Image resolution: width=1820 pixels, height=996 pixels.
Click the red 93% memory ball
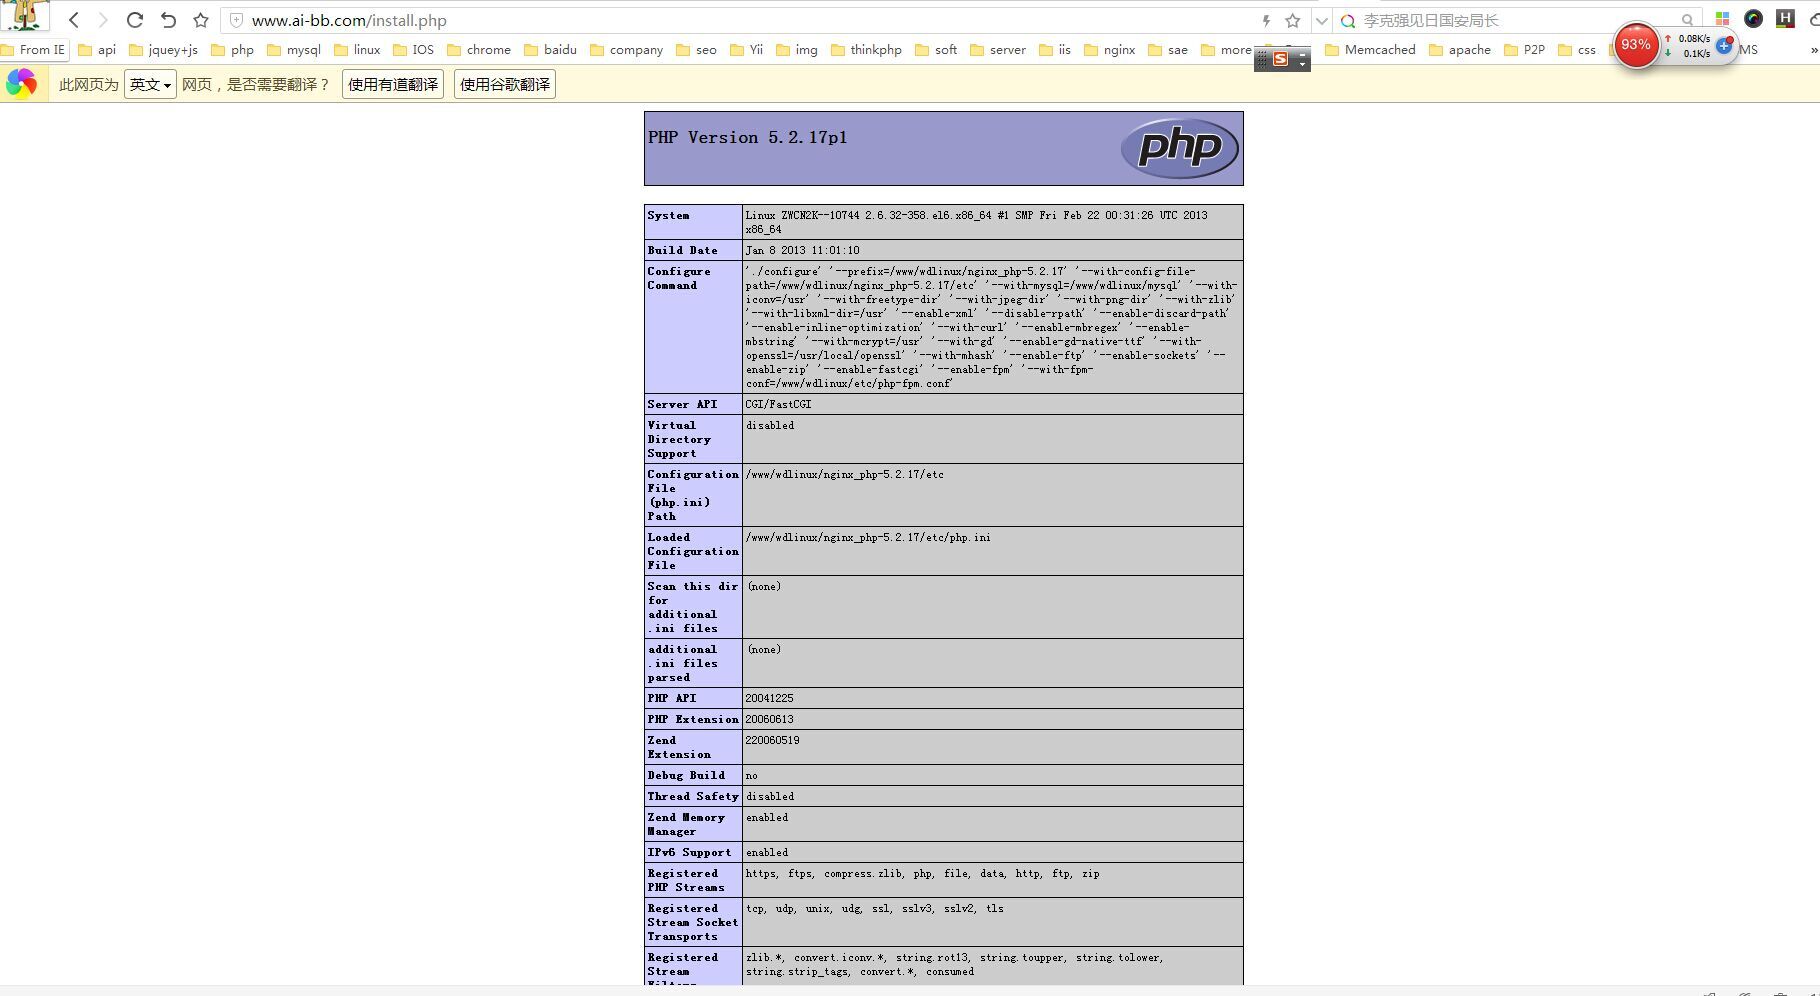click(1636, 45)
